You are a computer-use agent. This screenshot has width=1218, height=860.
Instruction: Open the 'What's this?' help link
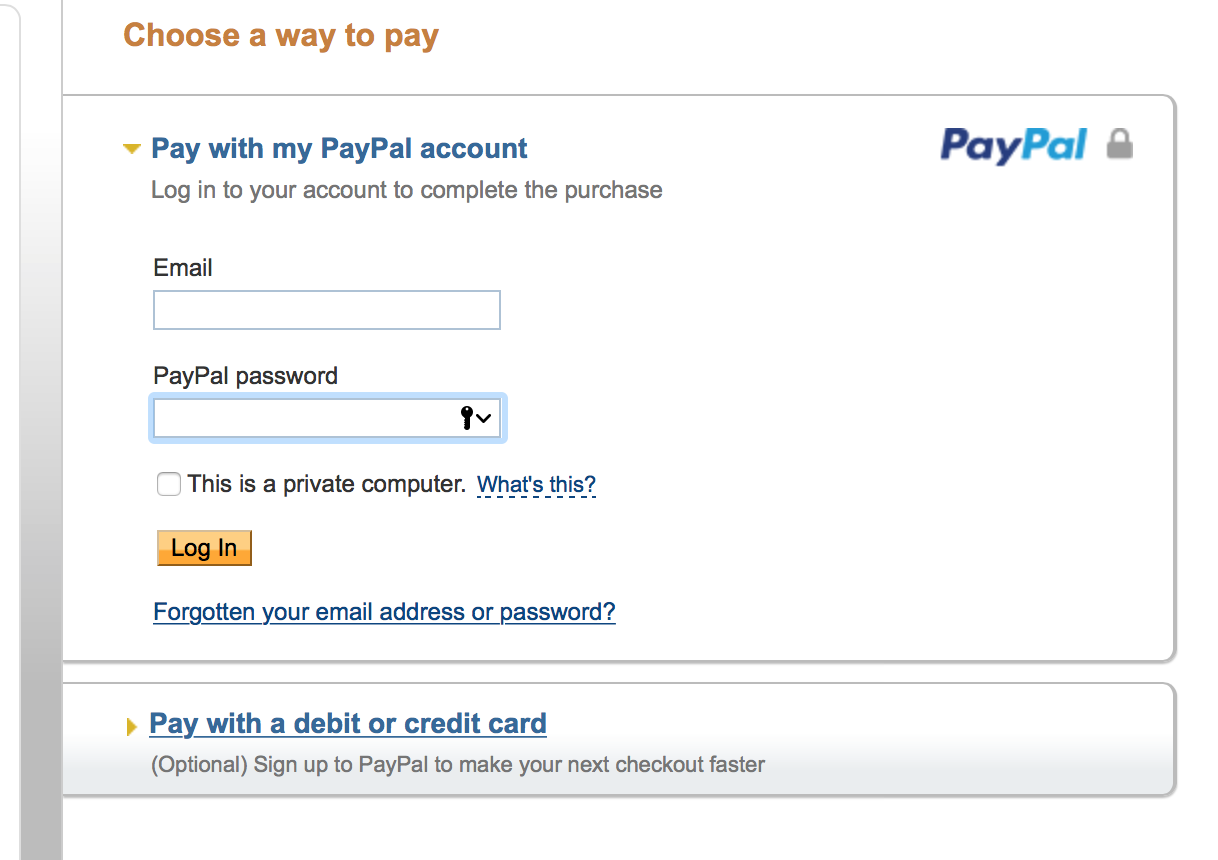536,485
